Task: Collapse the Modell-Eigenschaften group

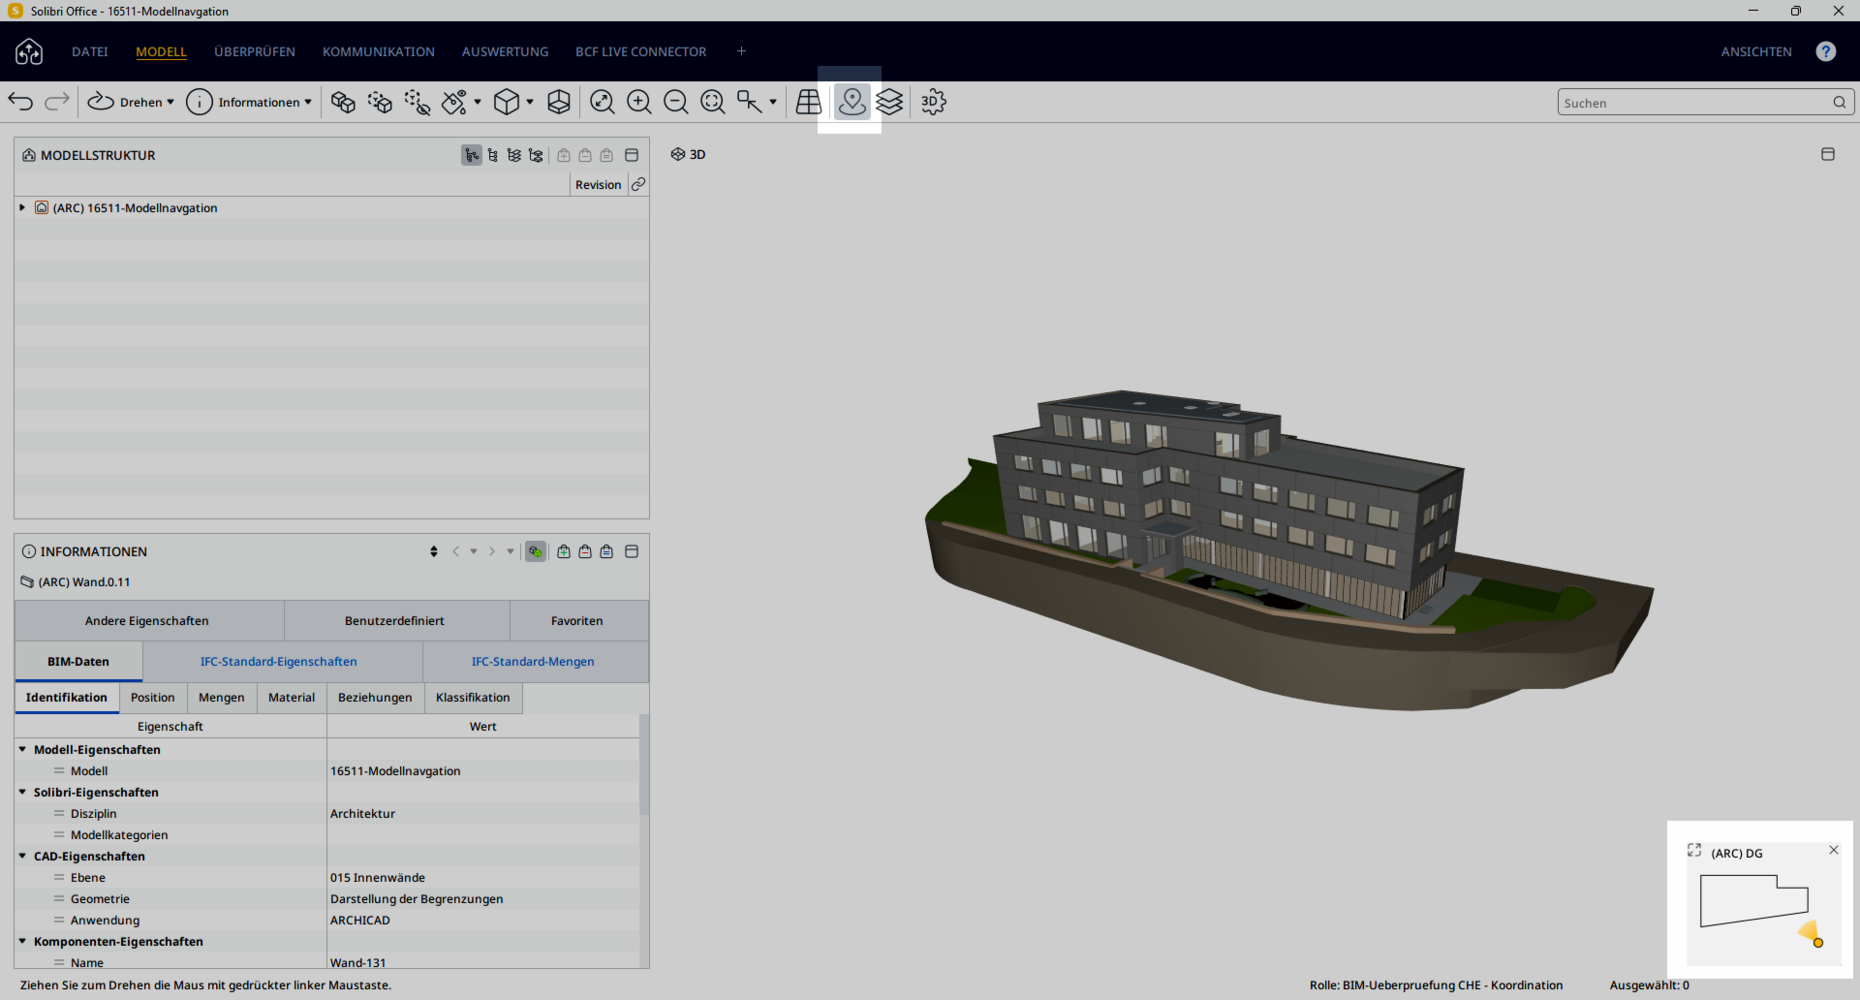Action: coord(22,749)
